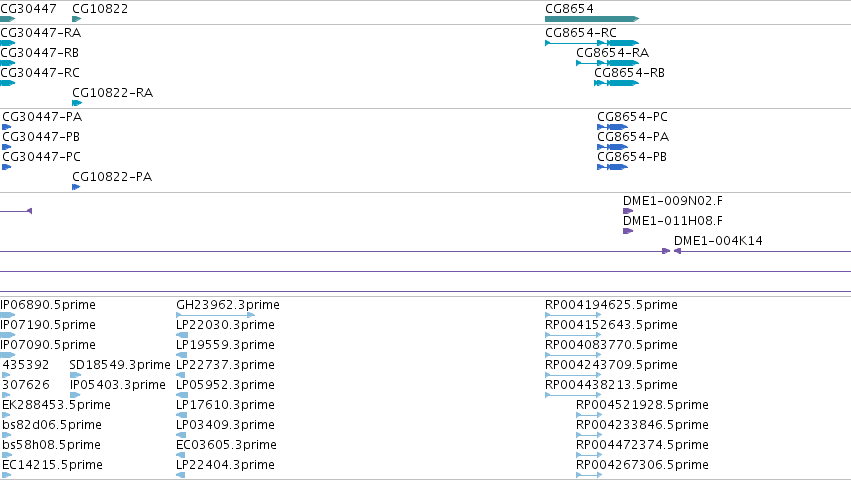Screen dimensions: 851x480
Task: Select the IP06890.5prime EST label
Action: click(x=48, y=305)
